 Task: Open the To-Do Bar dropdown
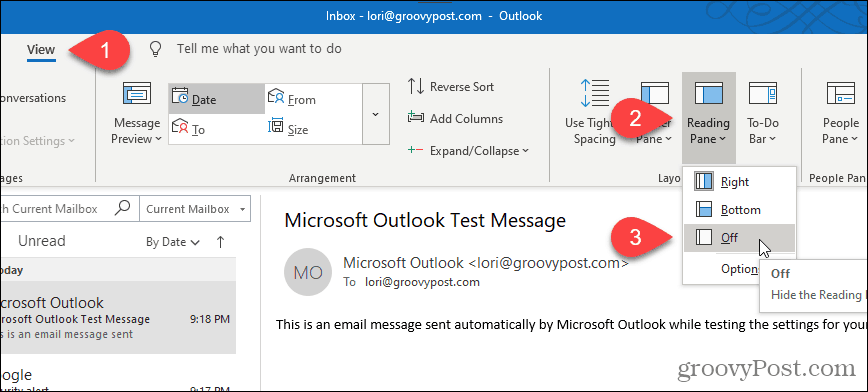[x=763, y=112]
